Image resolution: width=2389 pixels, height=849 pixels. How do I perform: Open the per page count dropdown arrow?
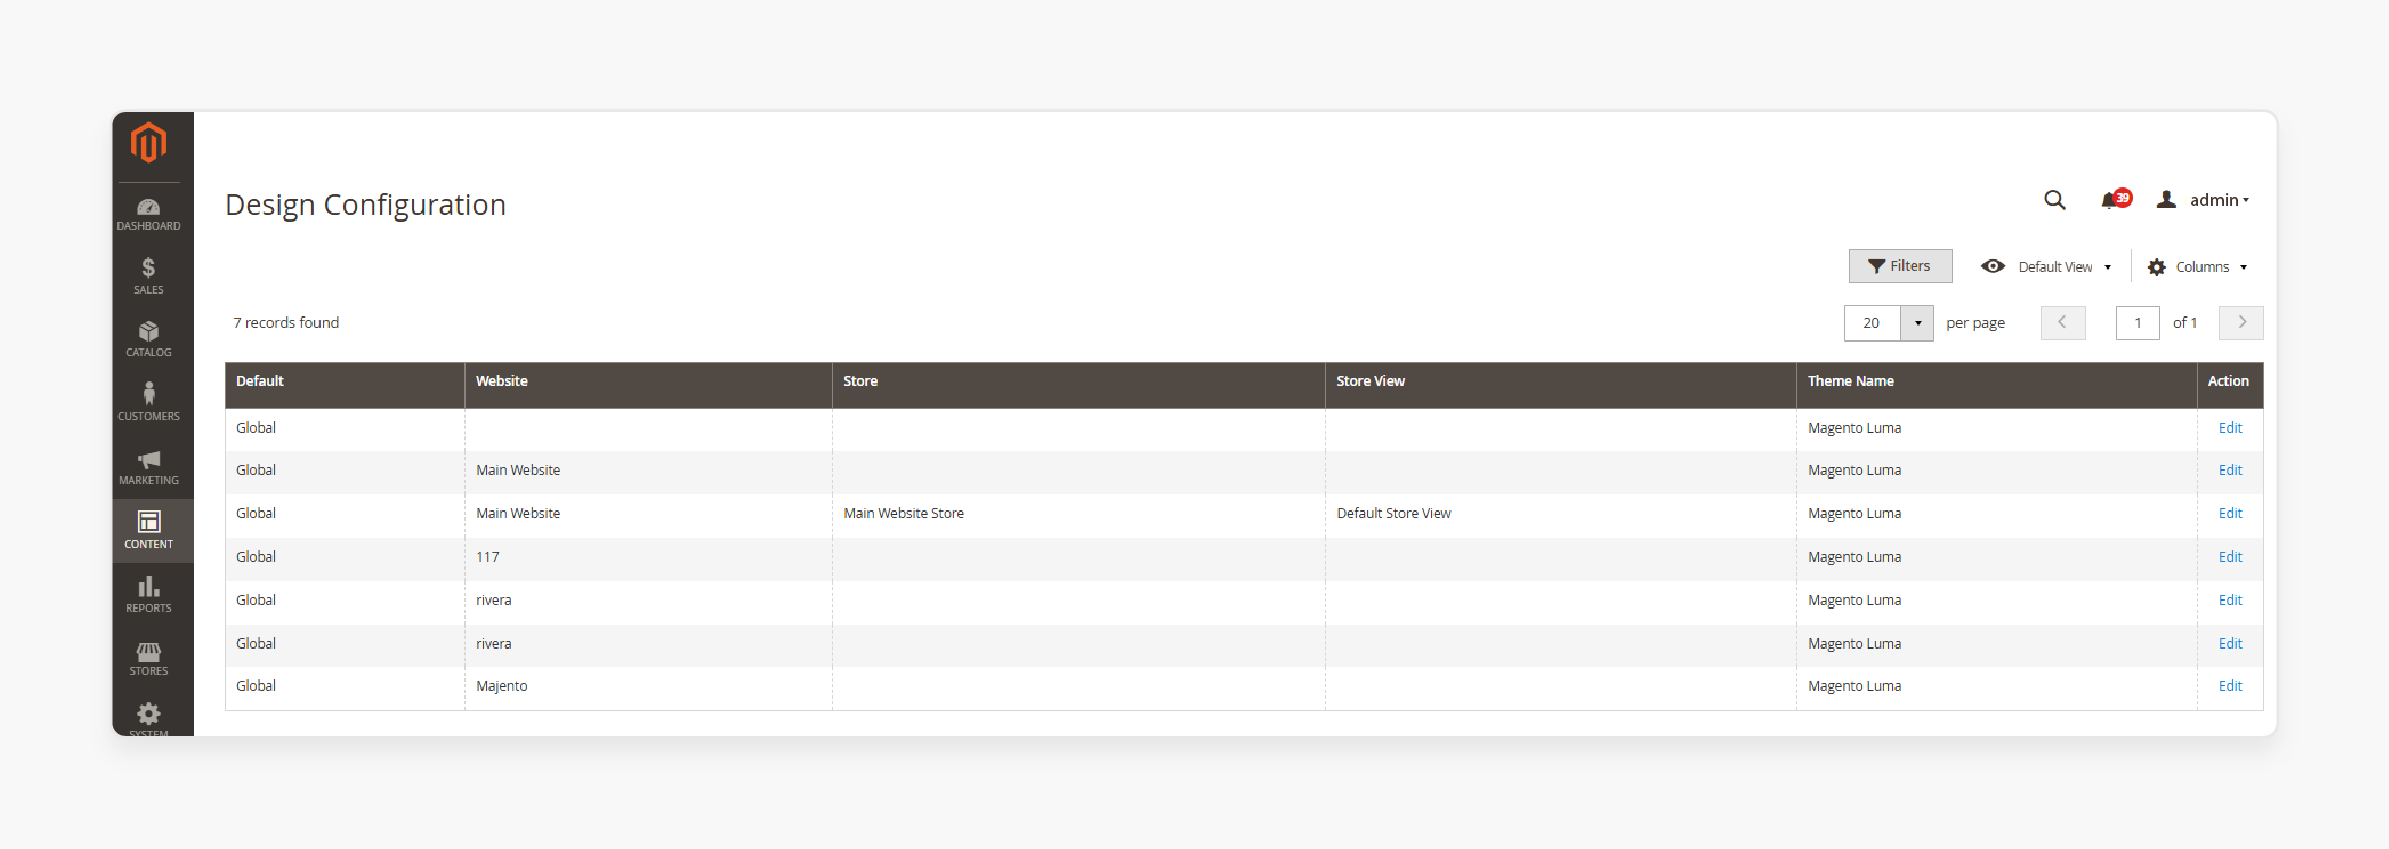point(1917,323)
